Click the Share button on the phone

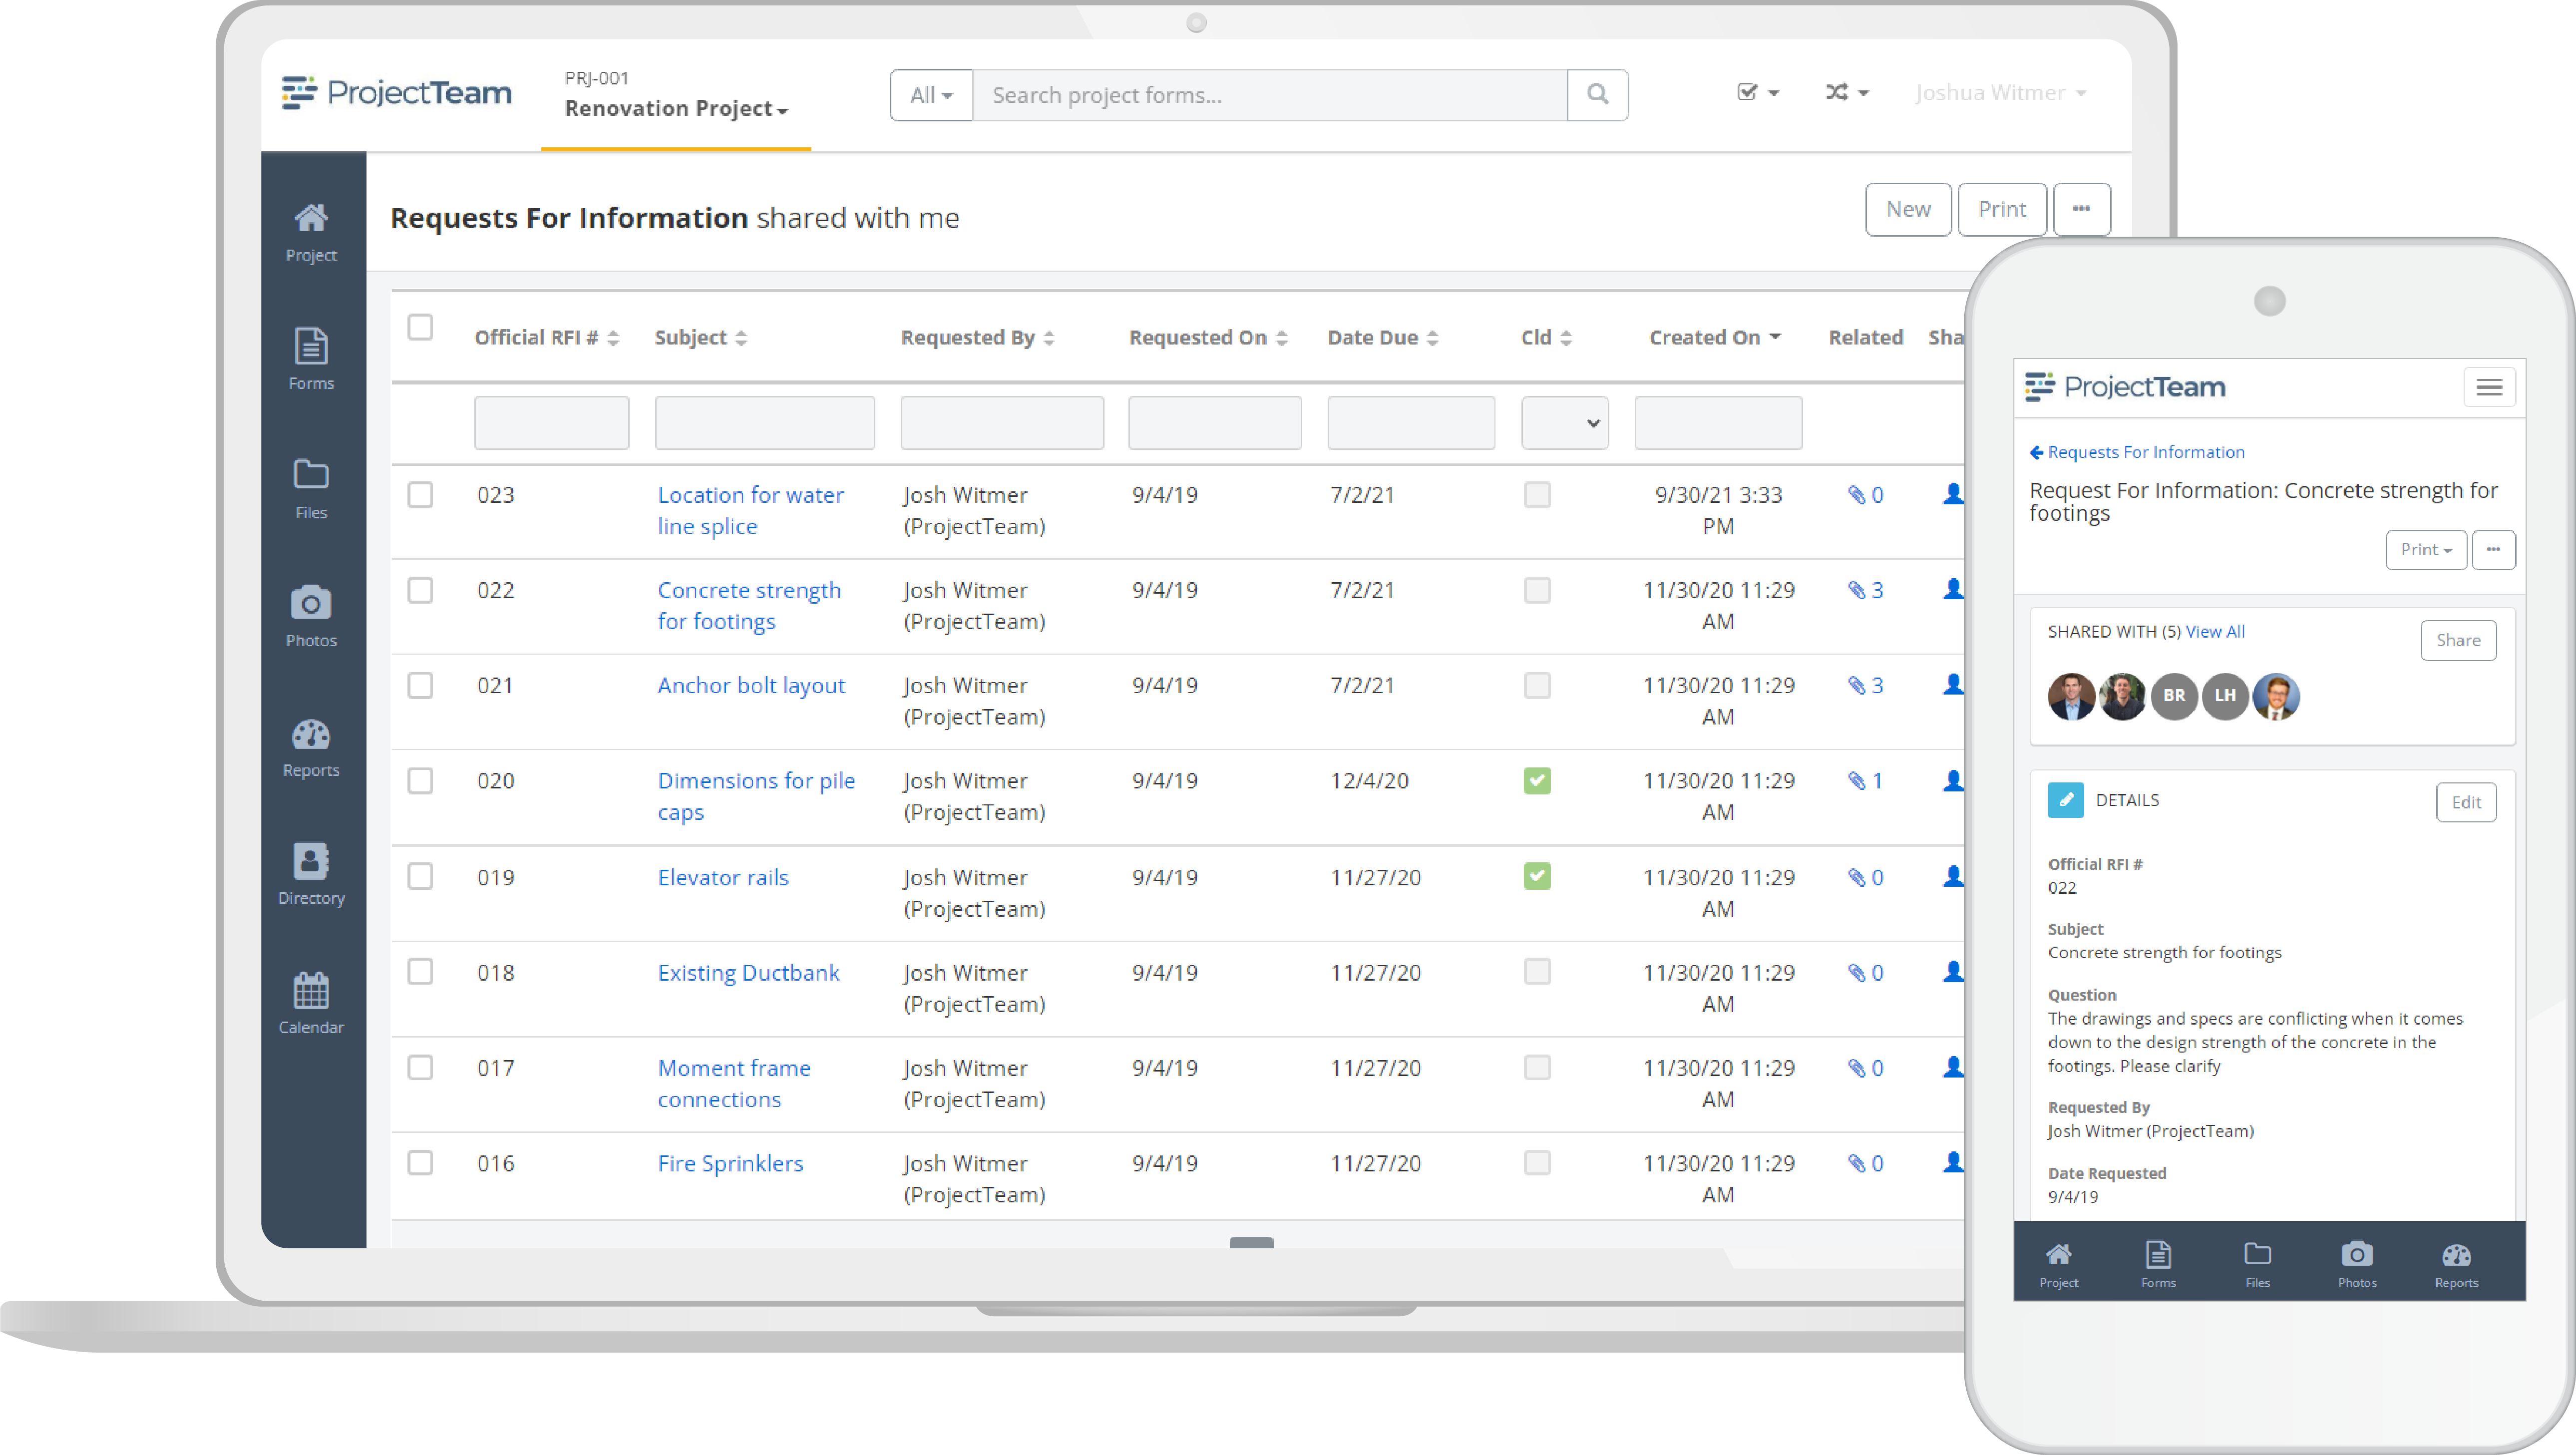(2458, 641)
